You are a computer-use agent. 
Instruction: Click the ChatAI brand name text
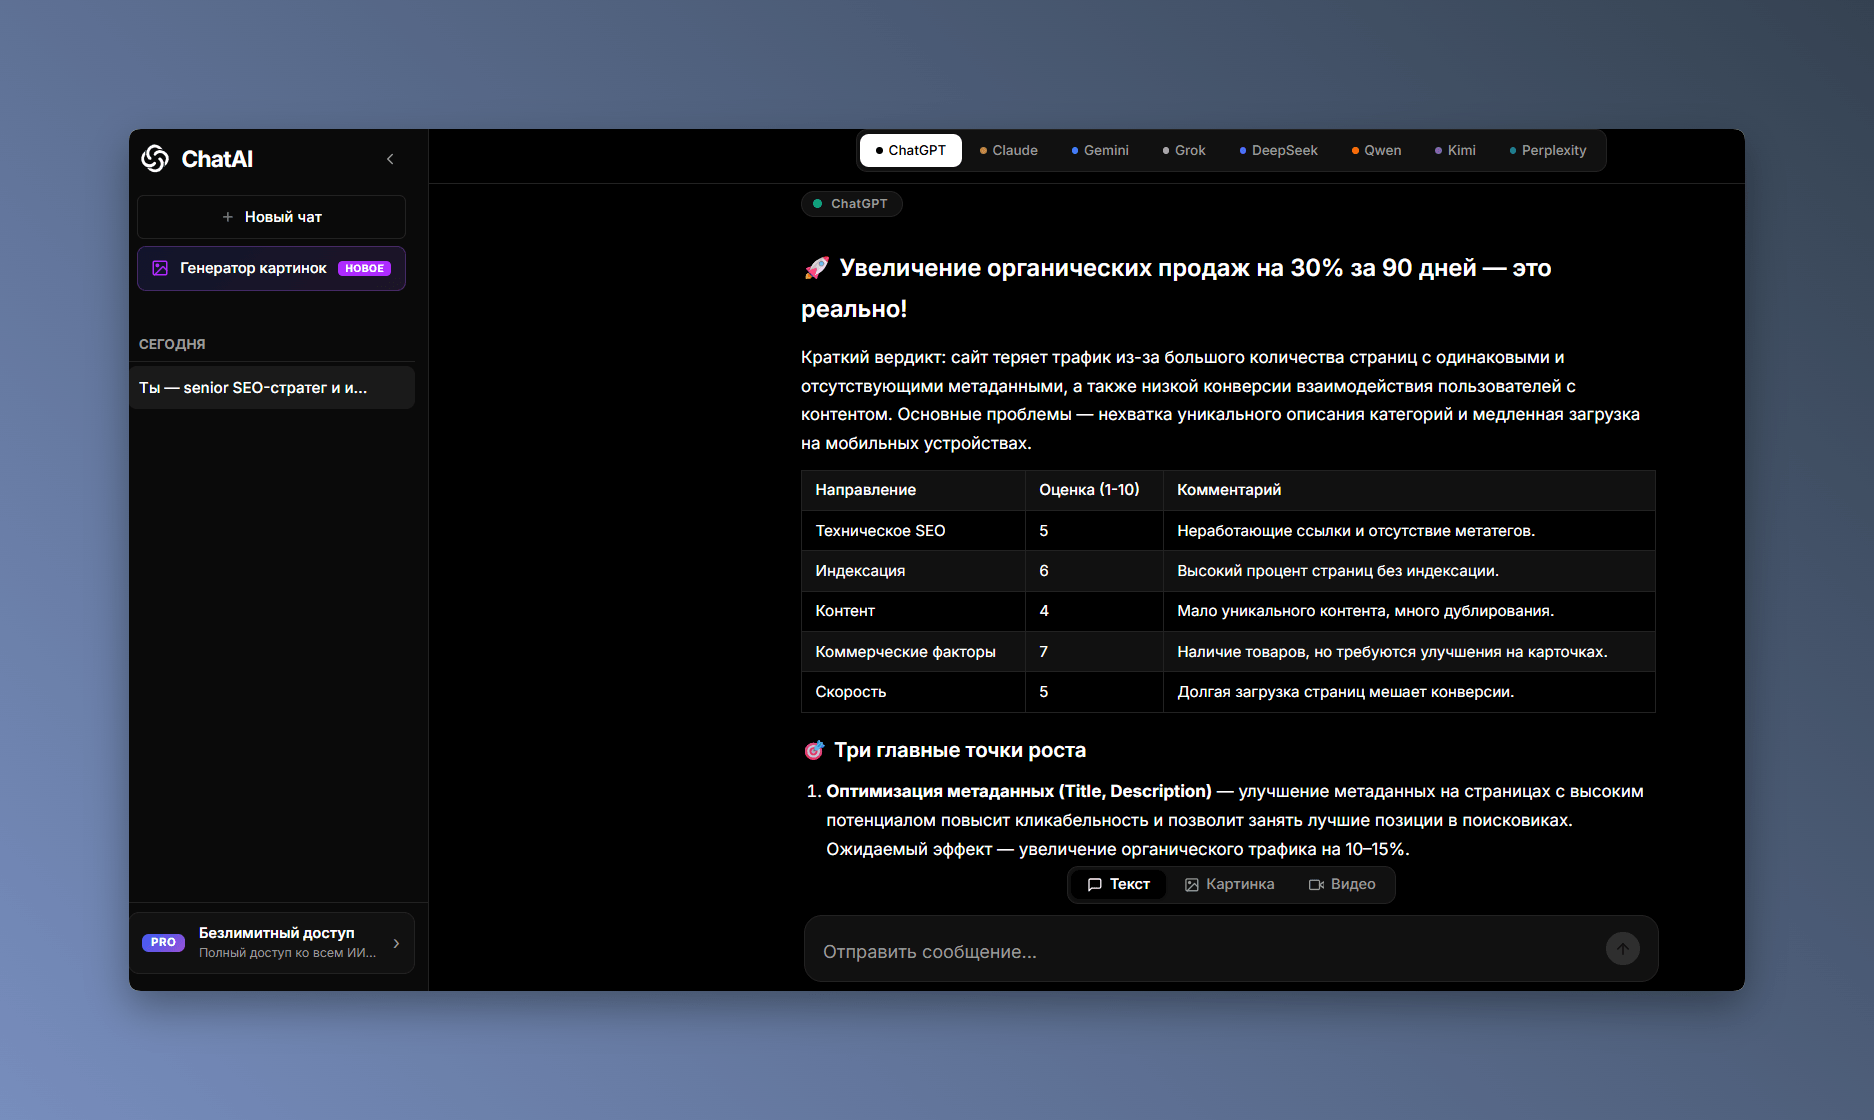point(217,159)
